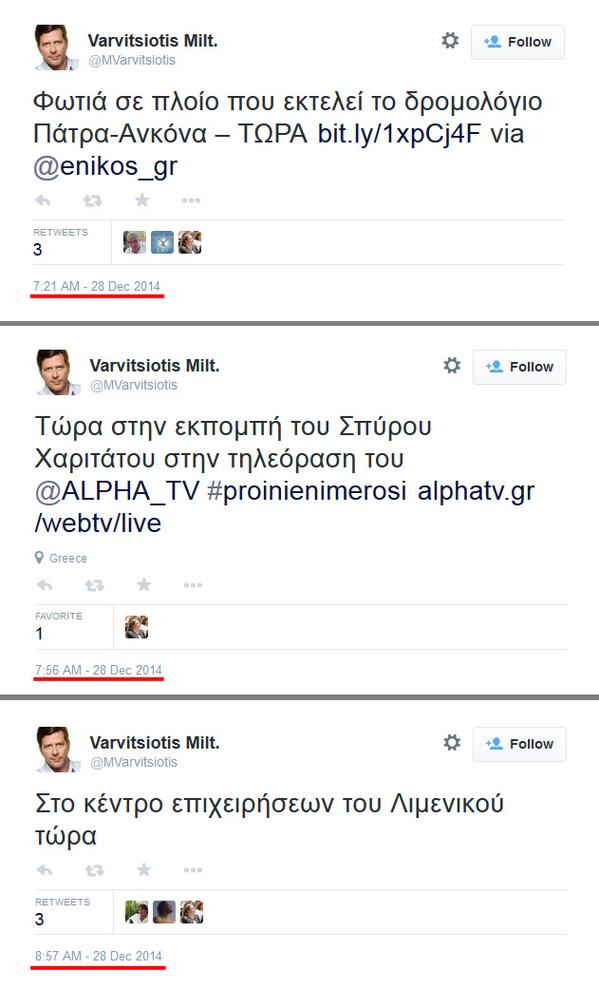The height and width of the screenshot is (989, 599).
Task: Open the gear settings dropdown on the third tweet
Action: pos(451,742)
